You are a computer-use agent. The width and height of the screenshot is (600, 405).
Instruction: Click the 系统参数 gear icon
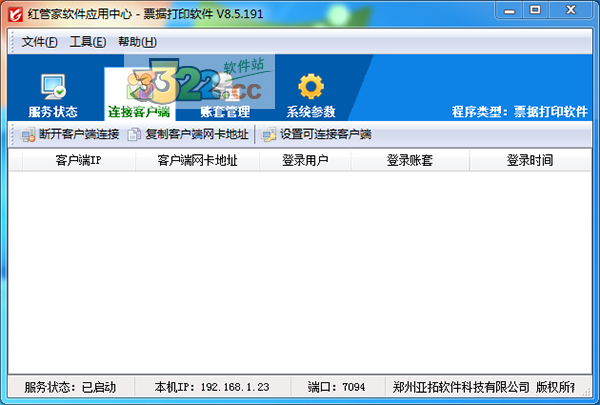coord(311,87)
